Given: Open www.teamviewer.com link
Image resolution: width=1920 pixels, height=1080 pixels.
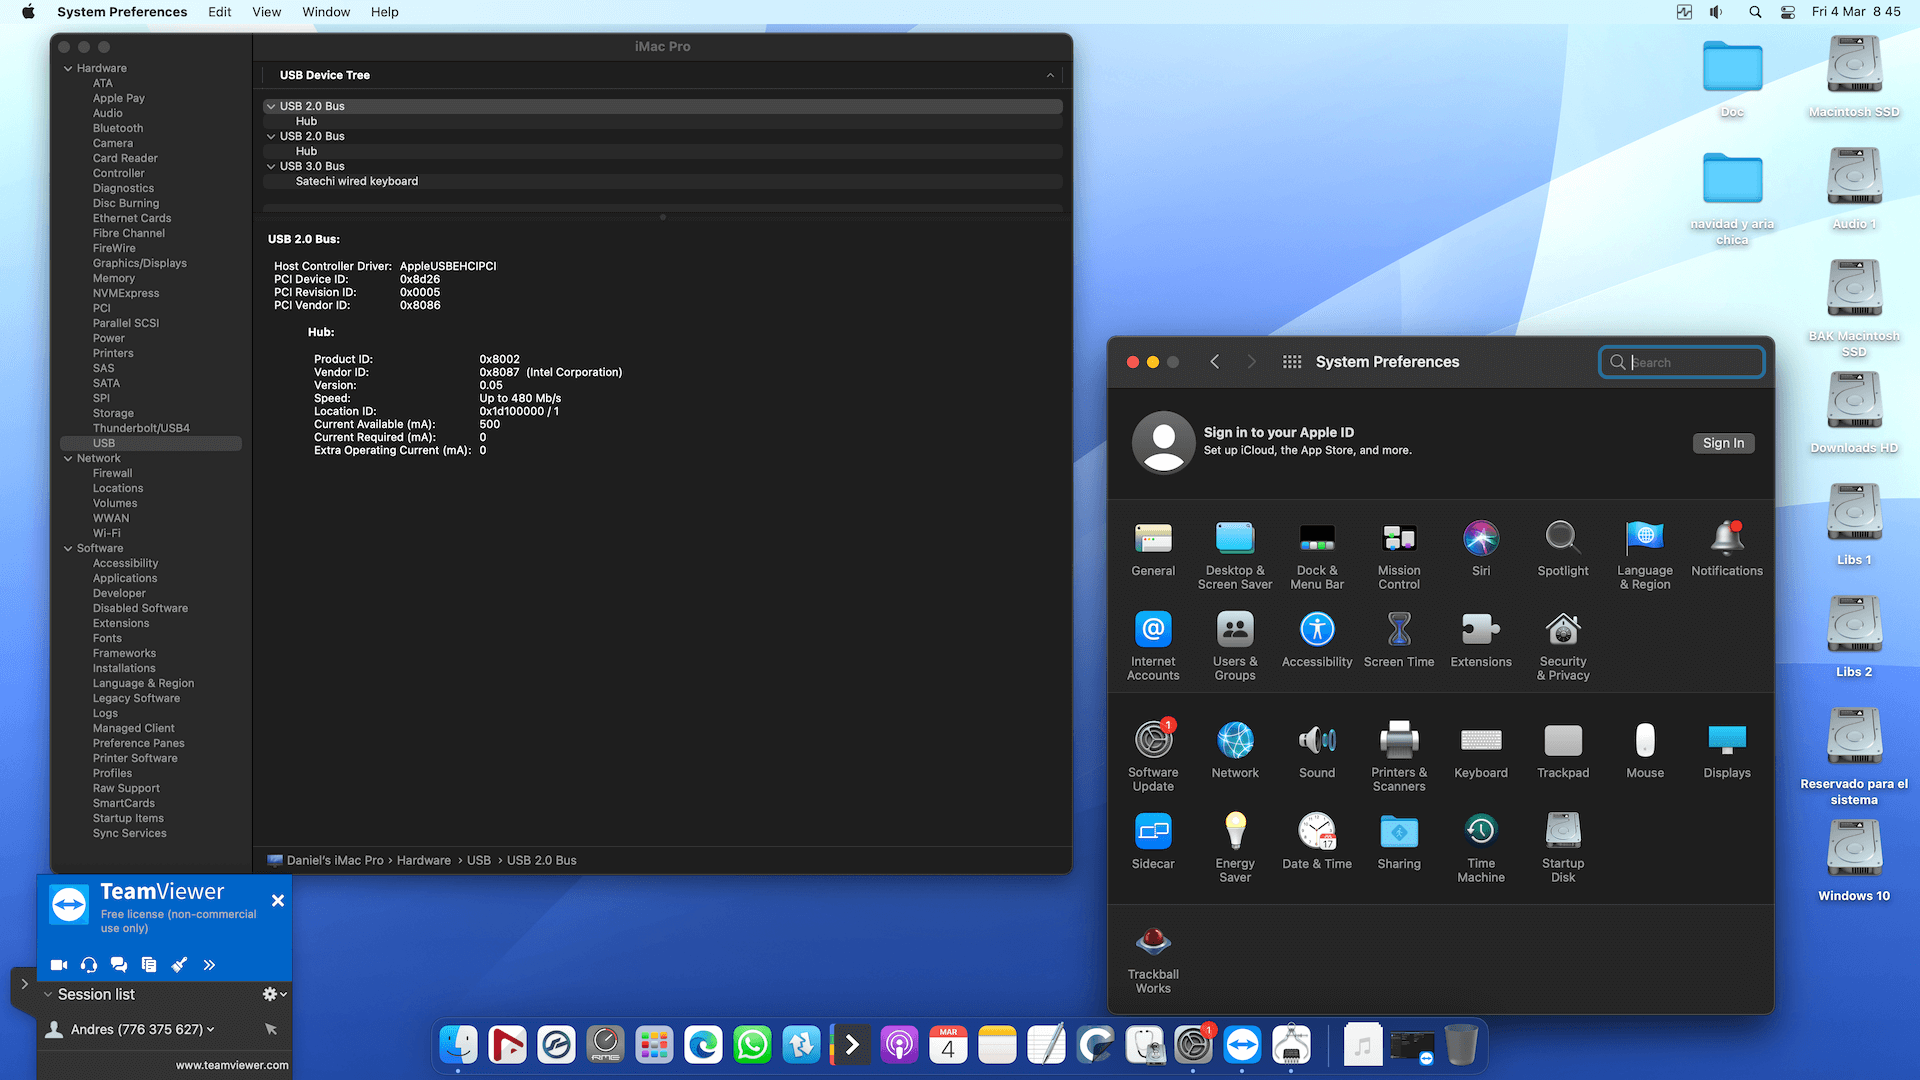Looking at the screenshot, I should (232, 1065).
